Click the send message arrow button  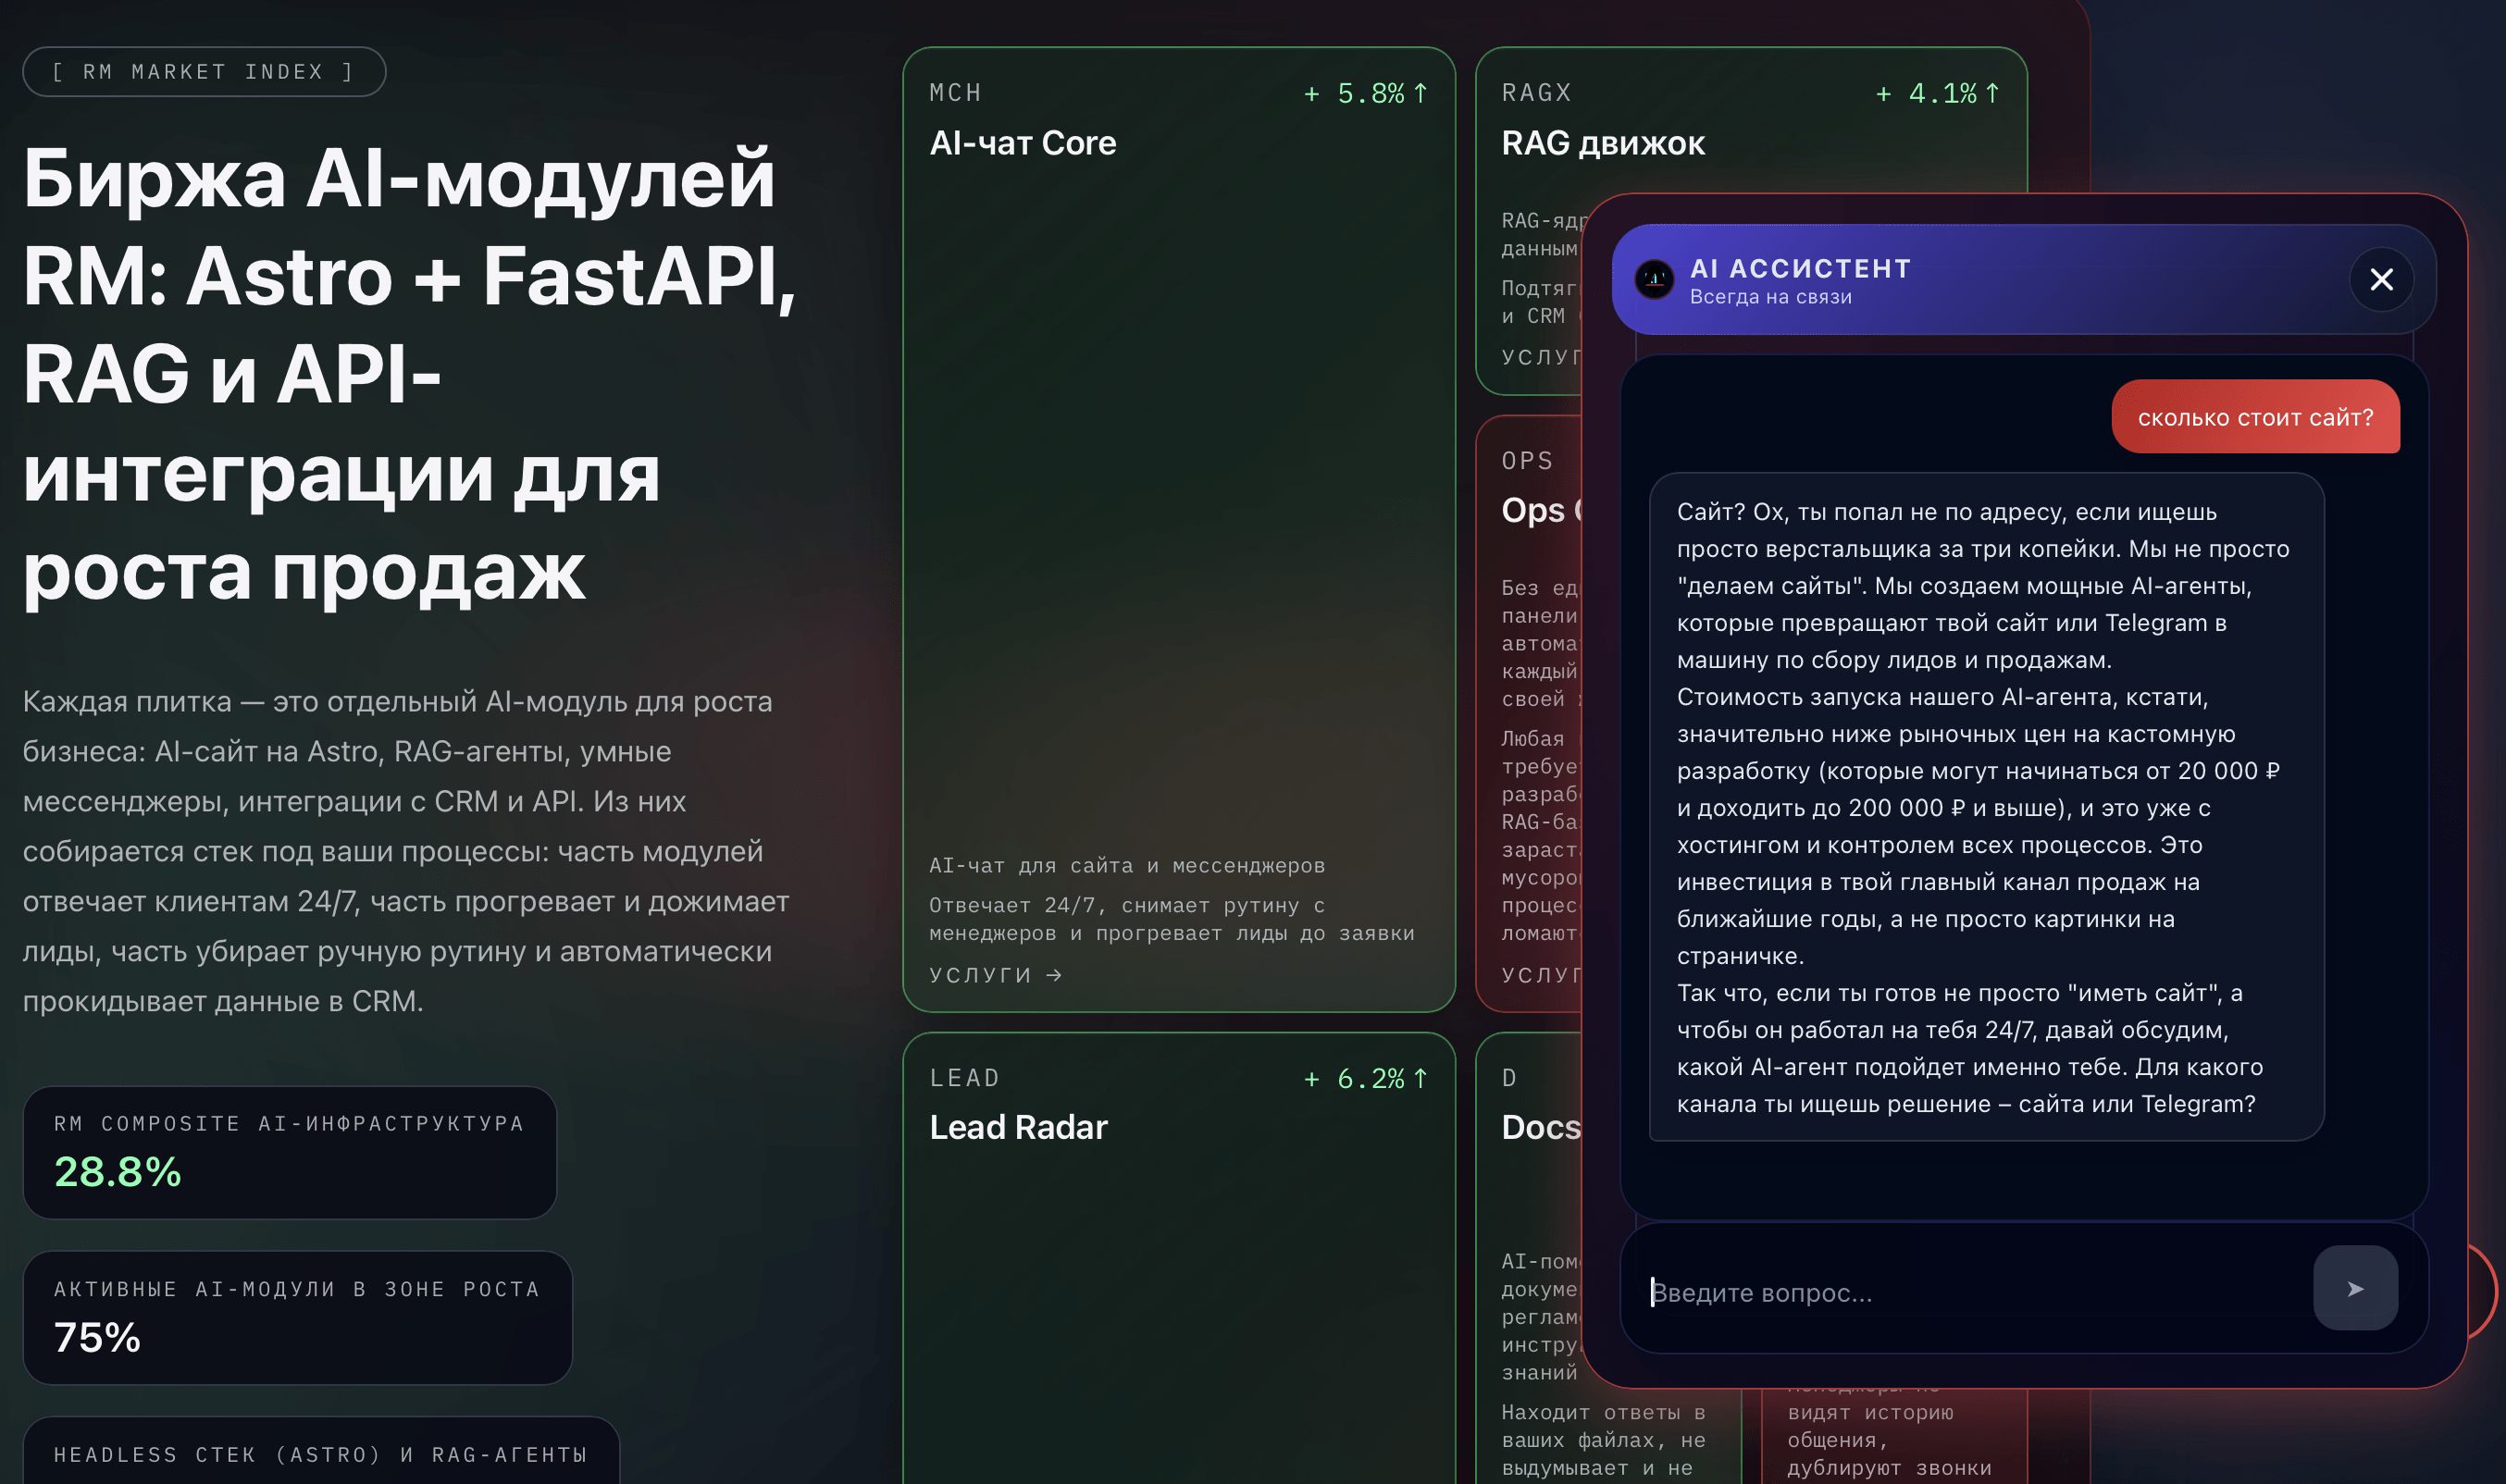point(2355,1288)
